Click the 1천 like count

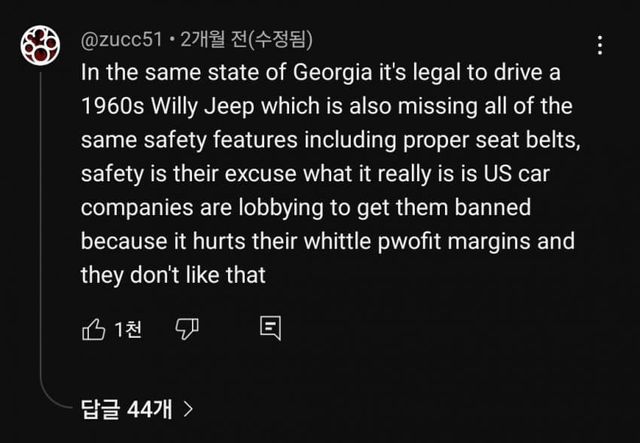click(x=128, y=328)
